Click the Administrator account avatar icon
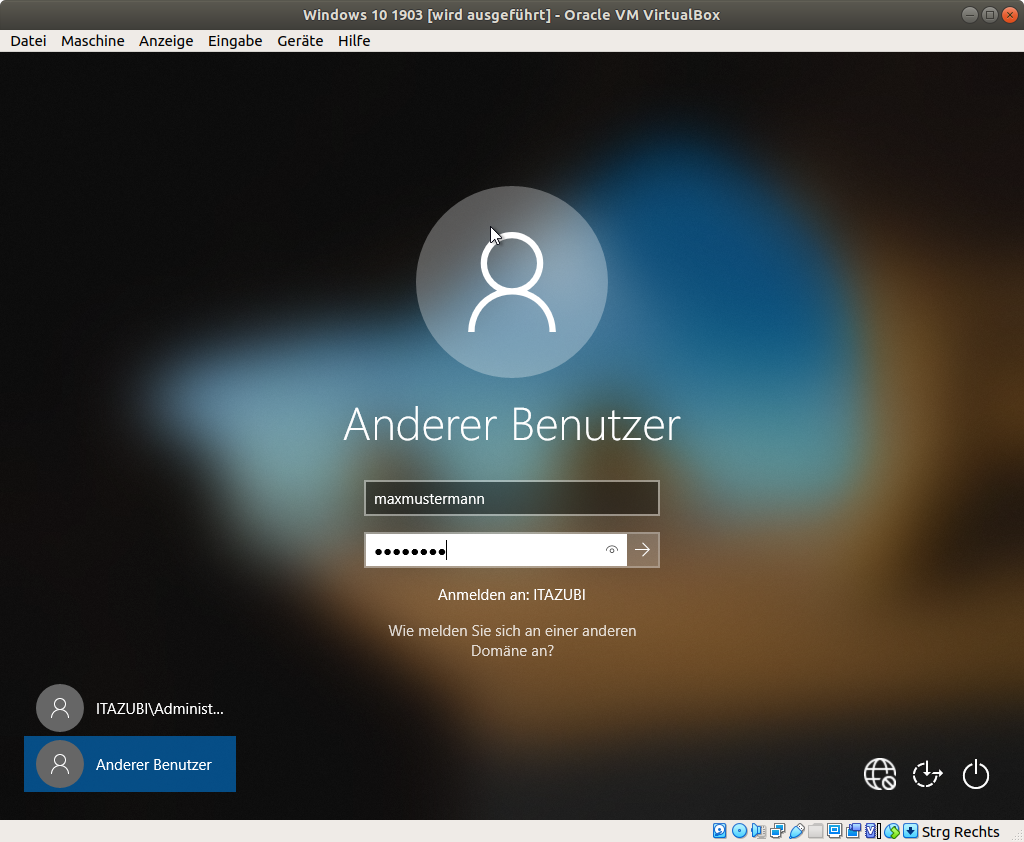The height and width of the screenshot is (842, 1024). 60,708
